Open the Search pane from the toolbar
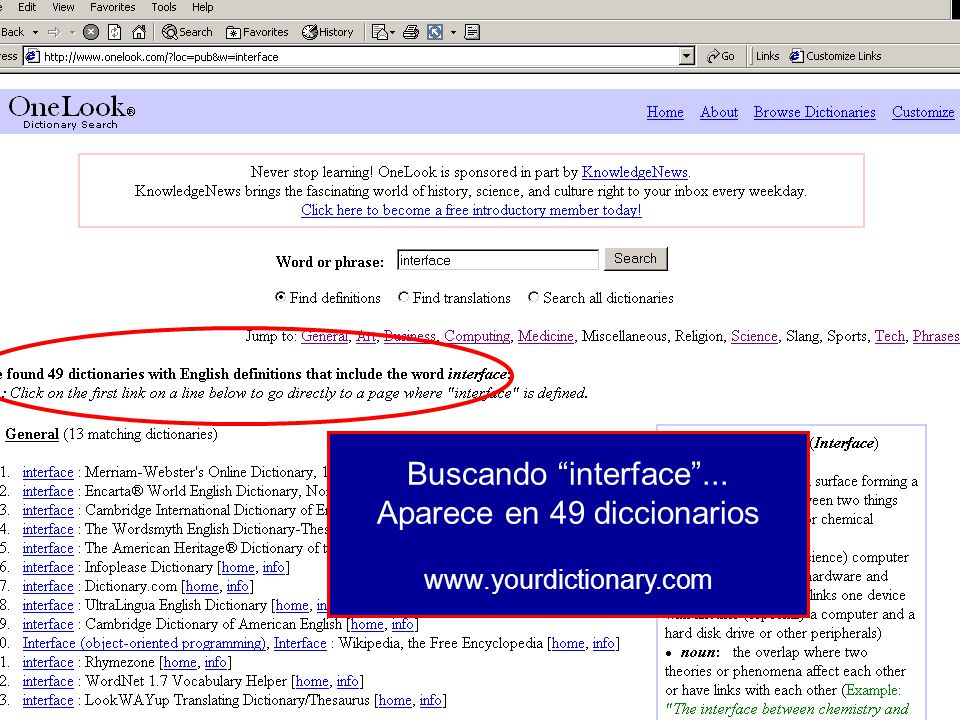Image resolution: width=960 pixels, height=720 pixels. pos(187,32)
